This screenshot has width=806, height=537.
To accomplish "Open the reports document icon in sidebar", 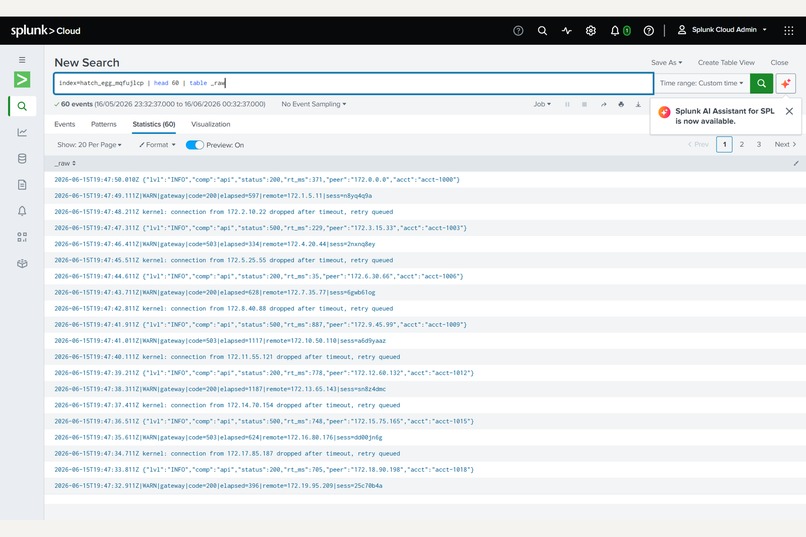I will tap(22, 184).
